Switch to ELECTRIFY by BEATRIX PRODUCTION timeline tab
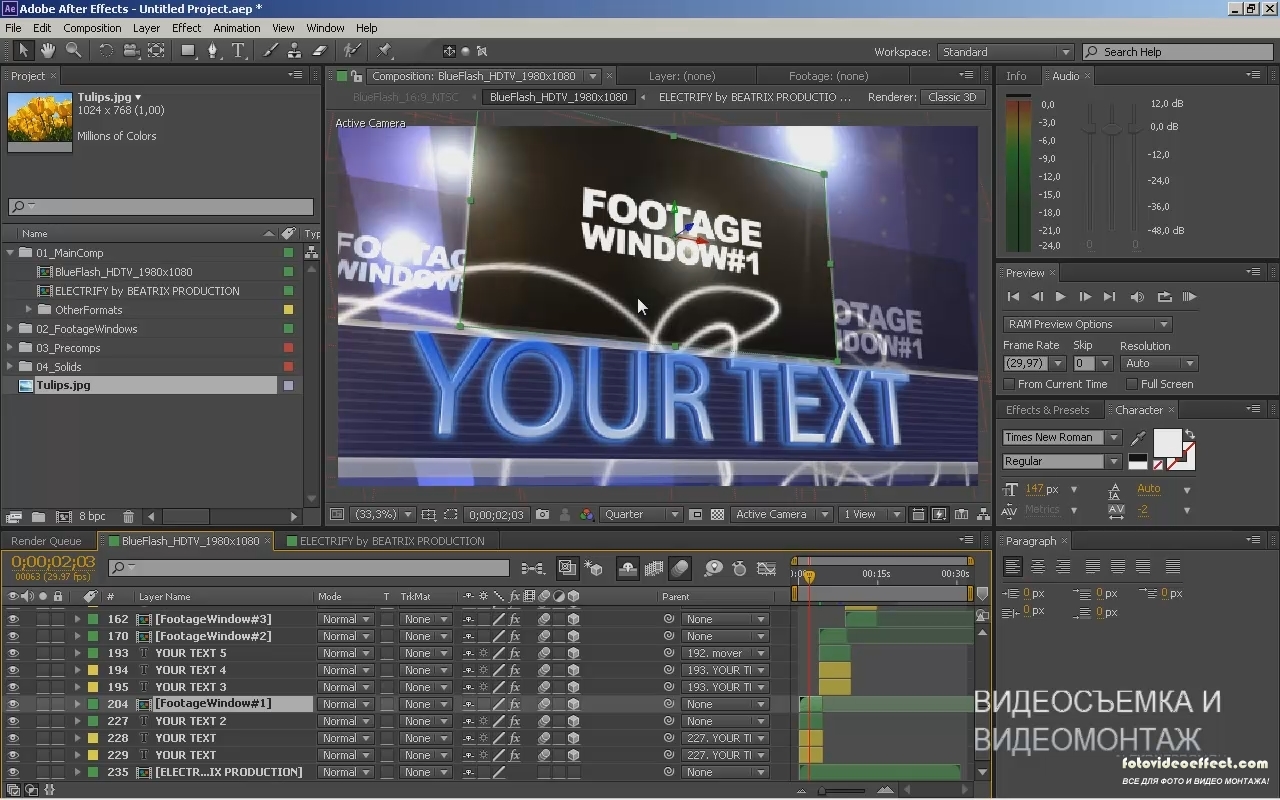 (x=392, y=541)
